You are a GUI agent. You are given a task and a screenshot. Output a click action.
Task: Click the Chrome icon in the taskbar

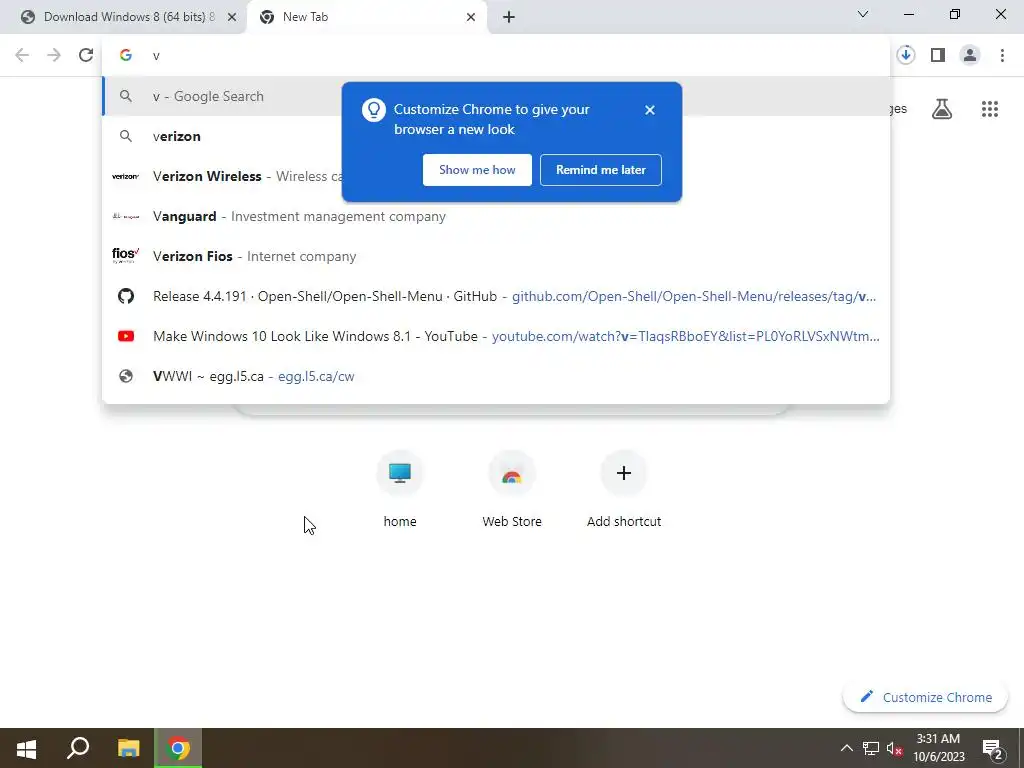pyautogui.click(x=178, y=748)
